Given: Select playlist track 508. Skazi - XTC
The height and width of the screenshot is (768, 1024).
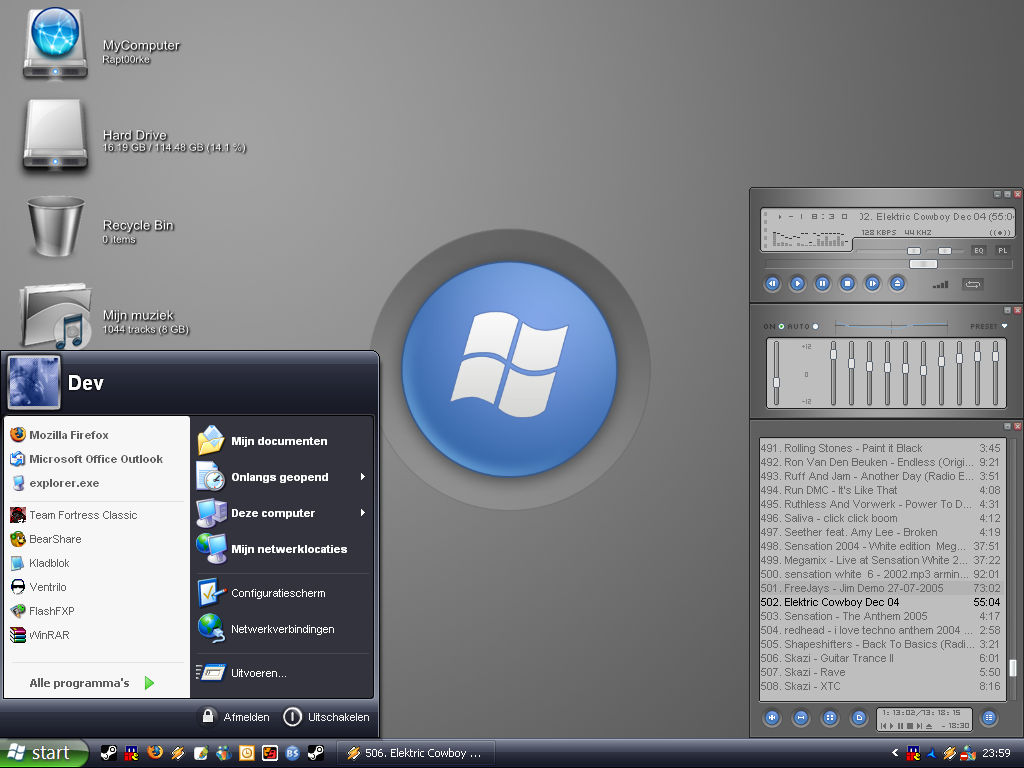Looking at the screenshot, I should coord(880,686).
